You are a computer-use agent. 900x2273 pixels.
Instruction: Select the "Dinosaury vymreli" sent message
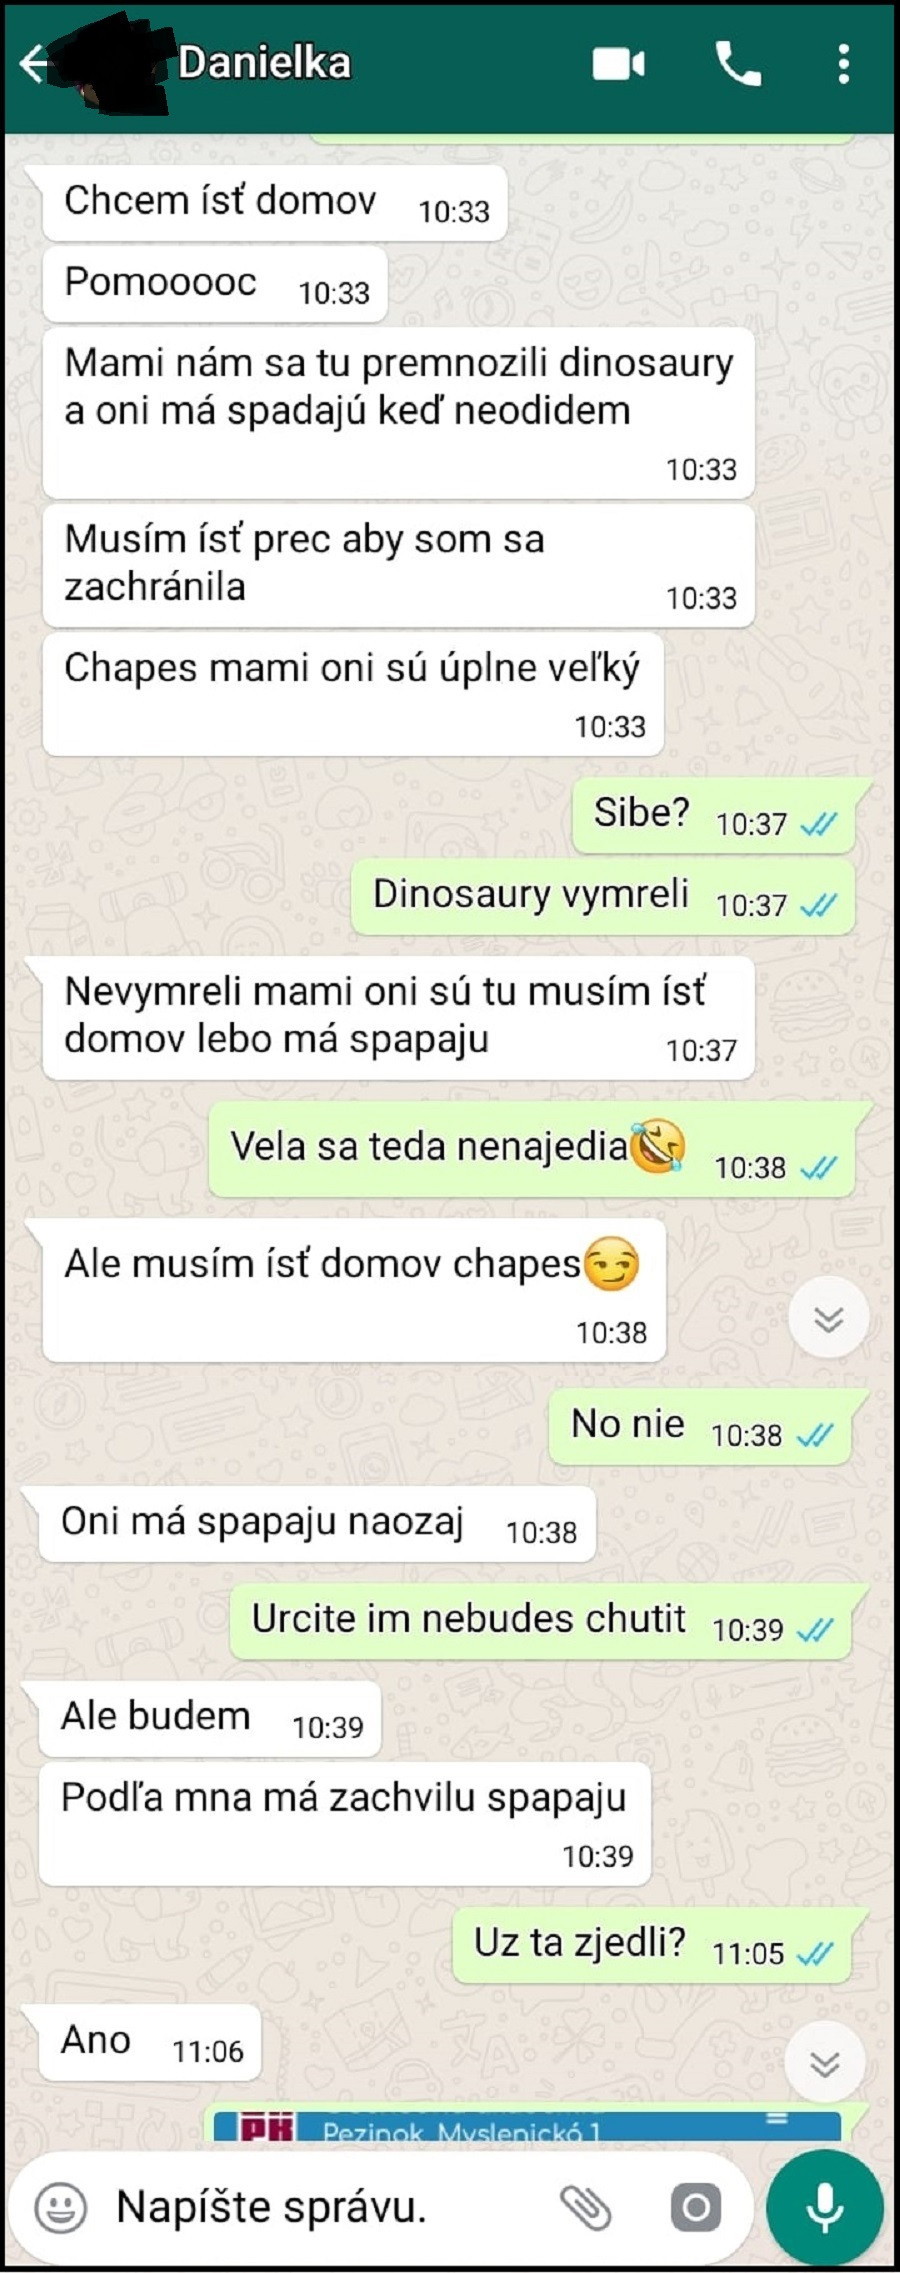pyautogui.click(x=603, y=897)
